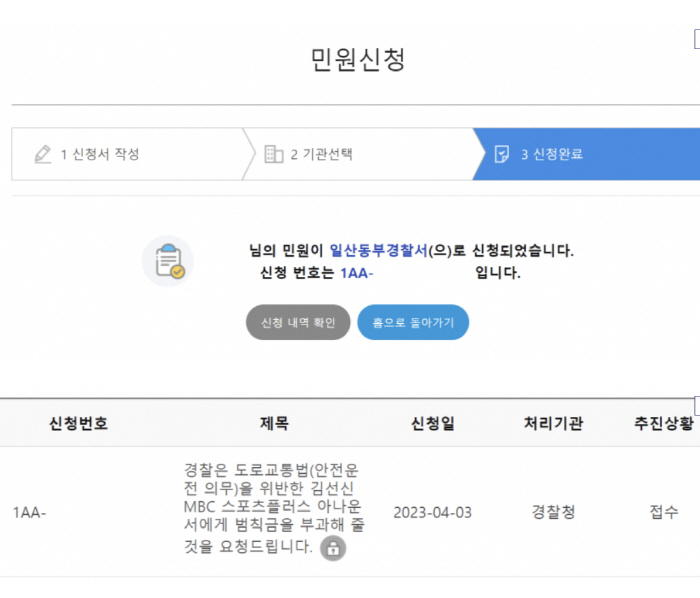700x598 pixels.
Task: Select the '3 신청완료' step
Action: click(x=586, y=154)
